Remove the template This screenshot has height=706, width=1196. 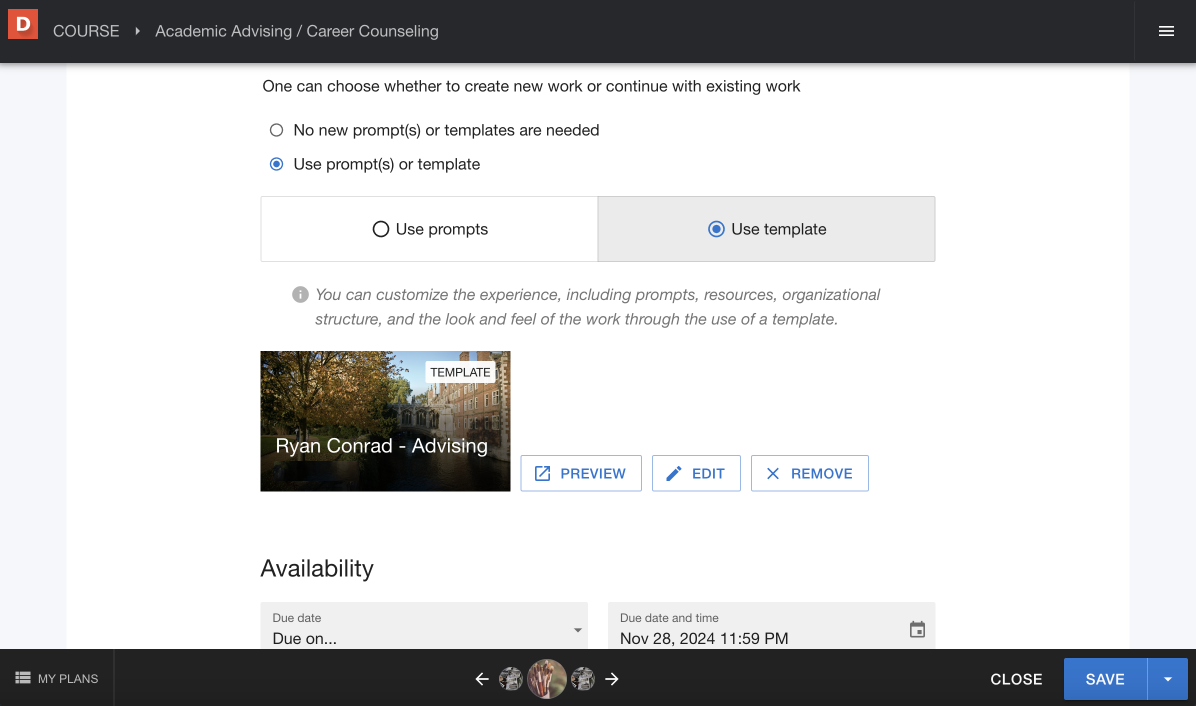[x=810, y=473]
